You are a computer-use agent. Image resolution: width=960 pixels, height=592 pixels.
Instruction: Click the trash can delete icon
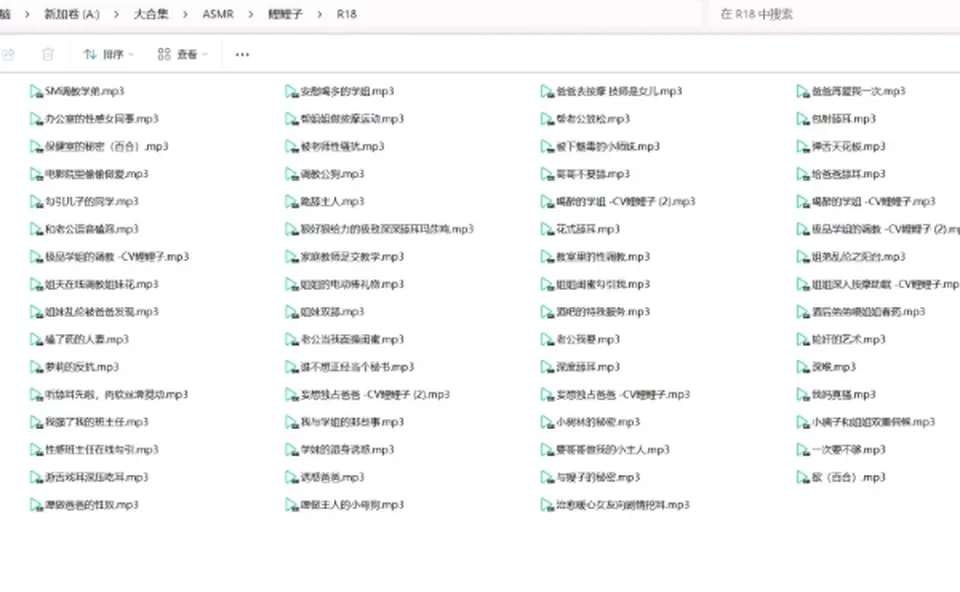[48, 54]
